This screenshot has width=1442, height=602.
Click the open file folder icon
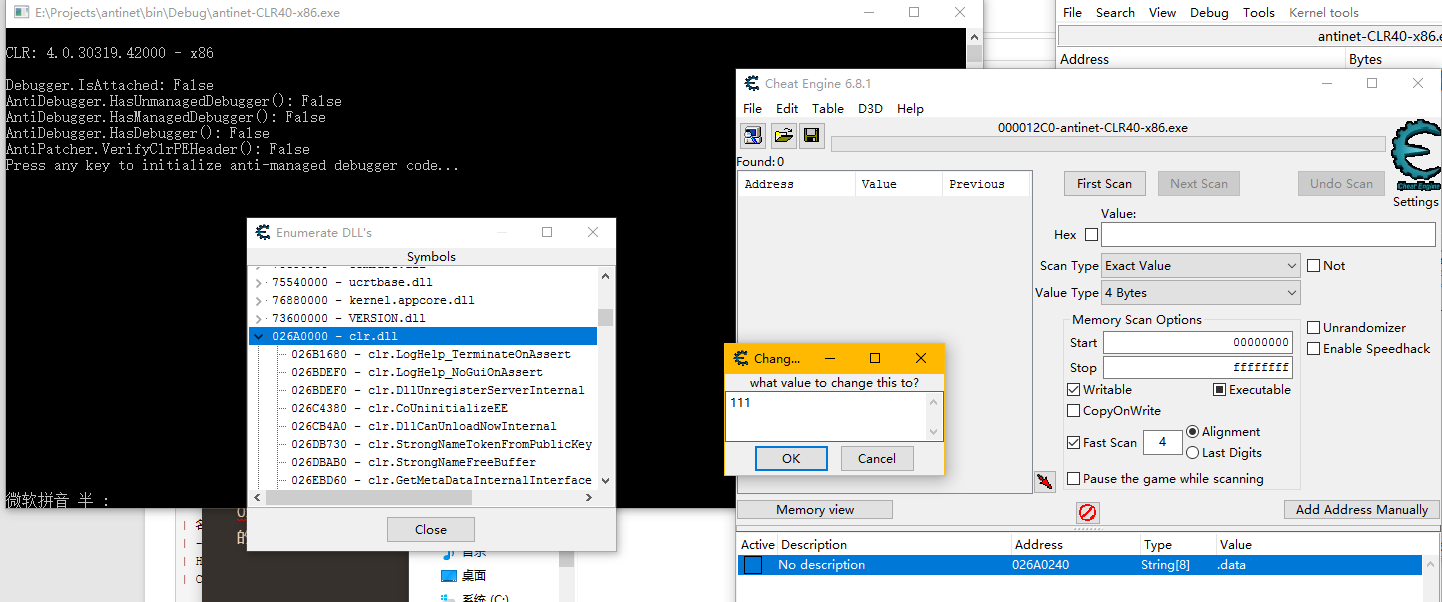tap(783, 135)
